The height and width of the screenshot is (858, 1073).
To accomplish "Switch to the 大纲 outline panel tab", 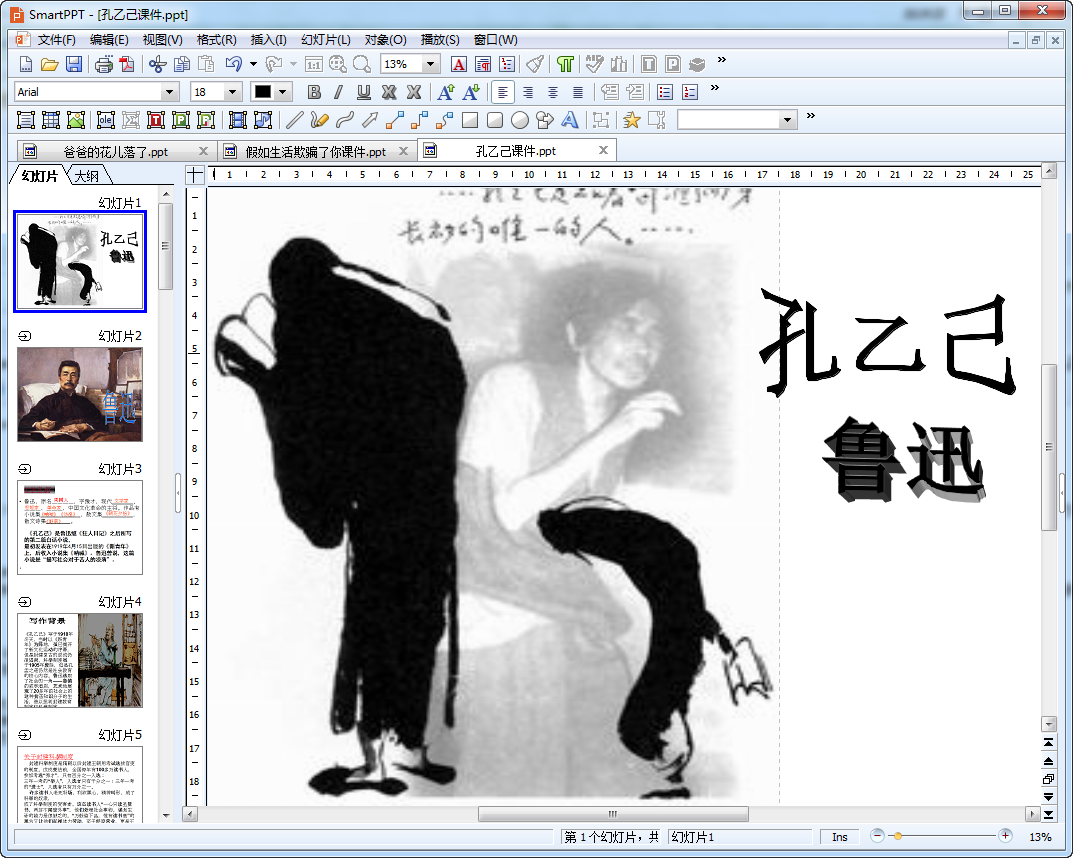I will coord(86,176).
